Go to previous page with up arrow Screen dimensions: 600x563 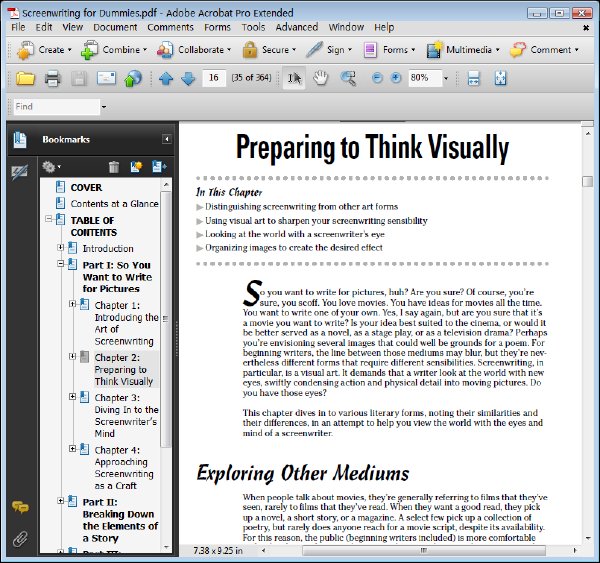pyautogui.click(x=166, y=78)
